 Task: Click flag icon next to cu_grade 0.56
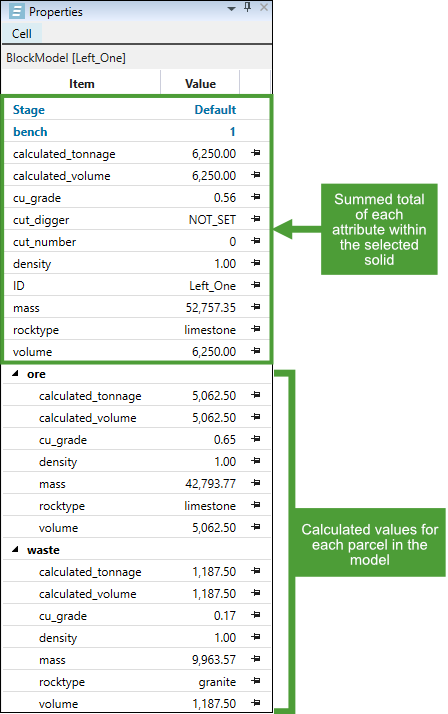point(256,197)
